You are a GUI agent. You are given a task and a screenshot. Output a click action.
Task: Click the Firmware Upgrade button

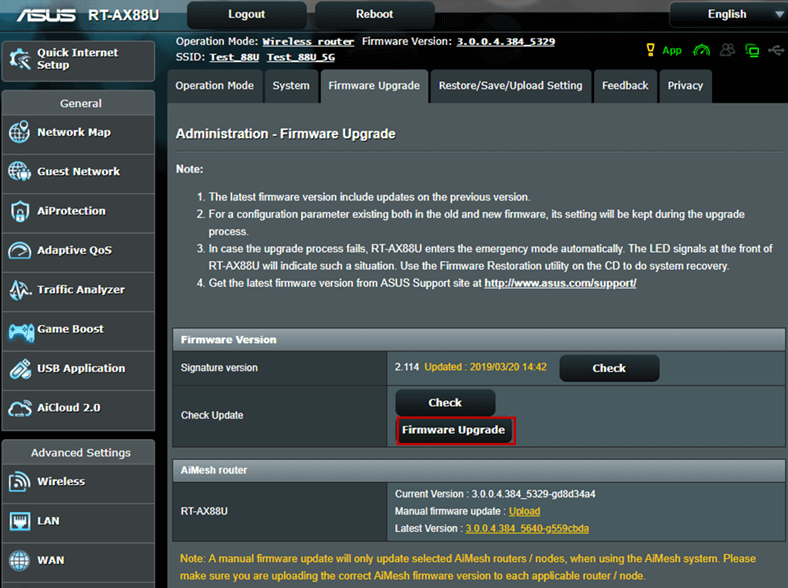pyautogui.click(x=455, y=430)
